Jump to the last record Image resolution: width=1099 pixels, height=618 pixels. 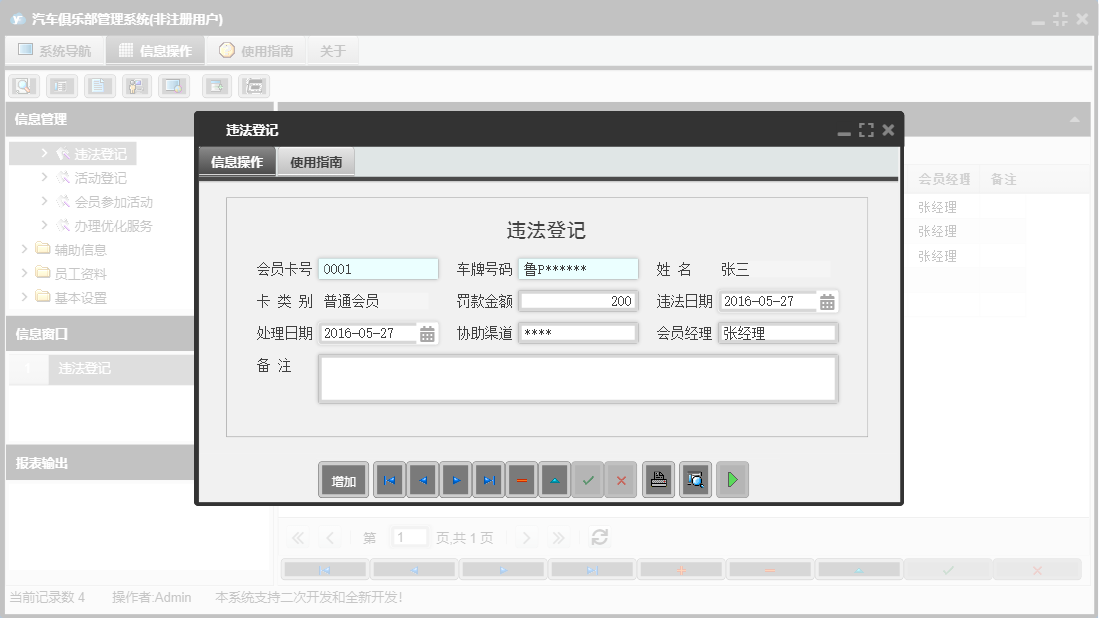(488, 480)
